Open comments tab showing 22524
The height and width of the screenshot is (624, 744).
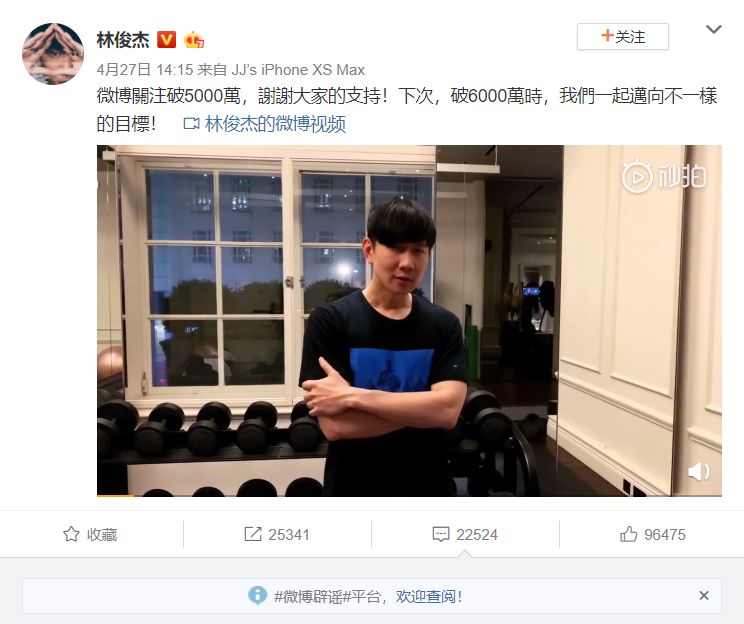click(465, 534)
